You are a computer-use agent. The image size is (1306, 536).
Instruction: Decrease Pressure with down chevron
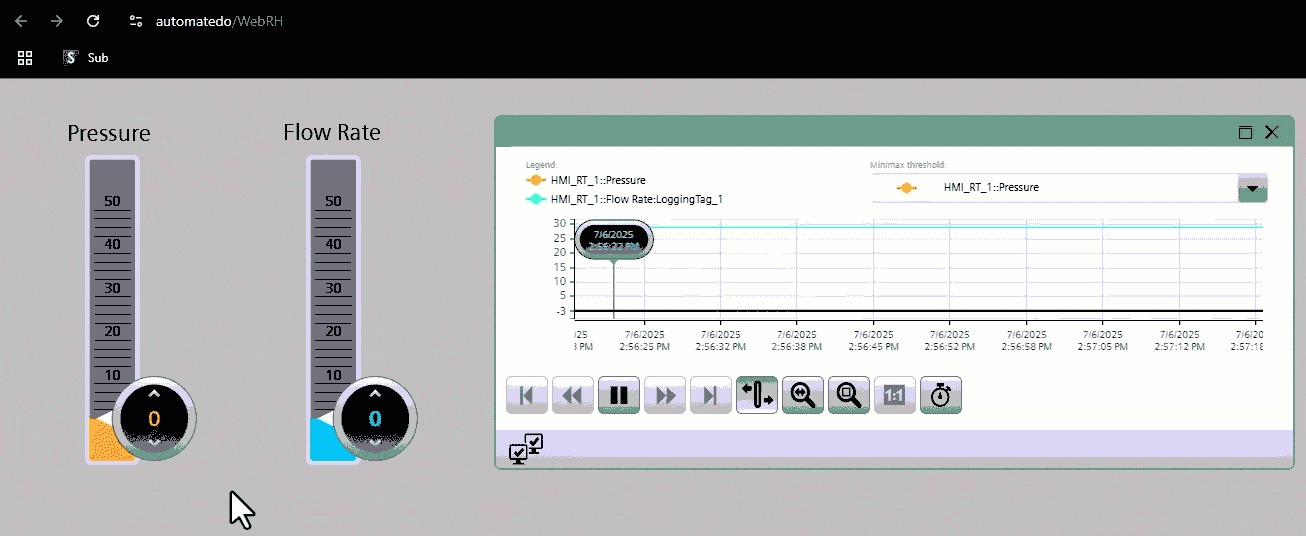154,441
